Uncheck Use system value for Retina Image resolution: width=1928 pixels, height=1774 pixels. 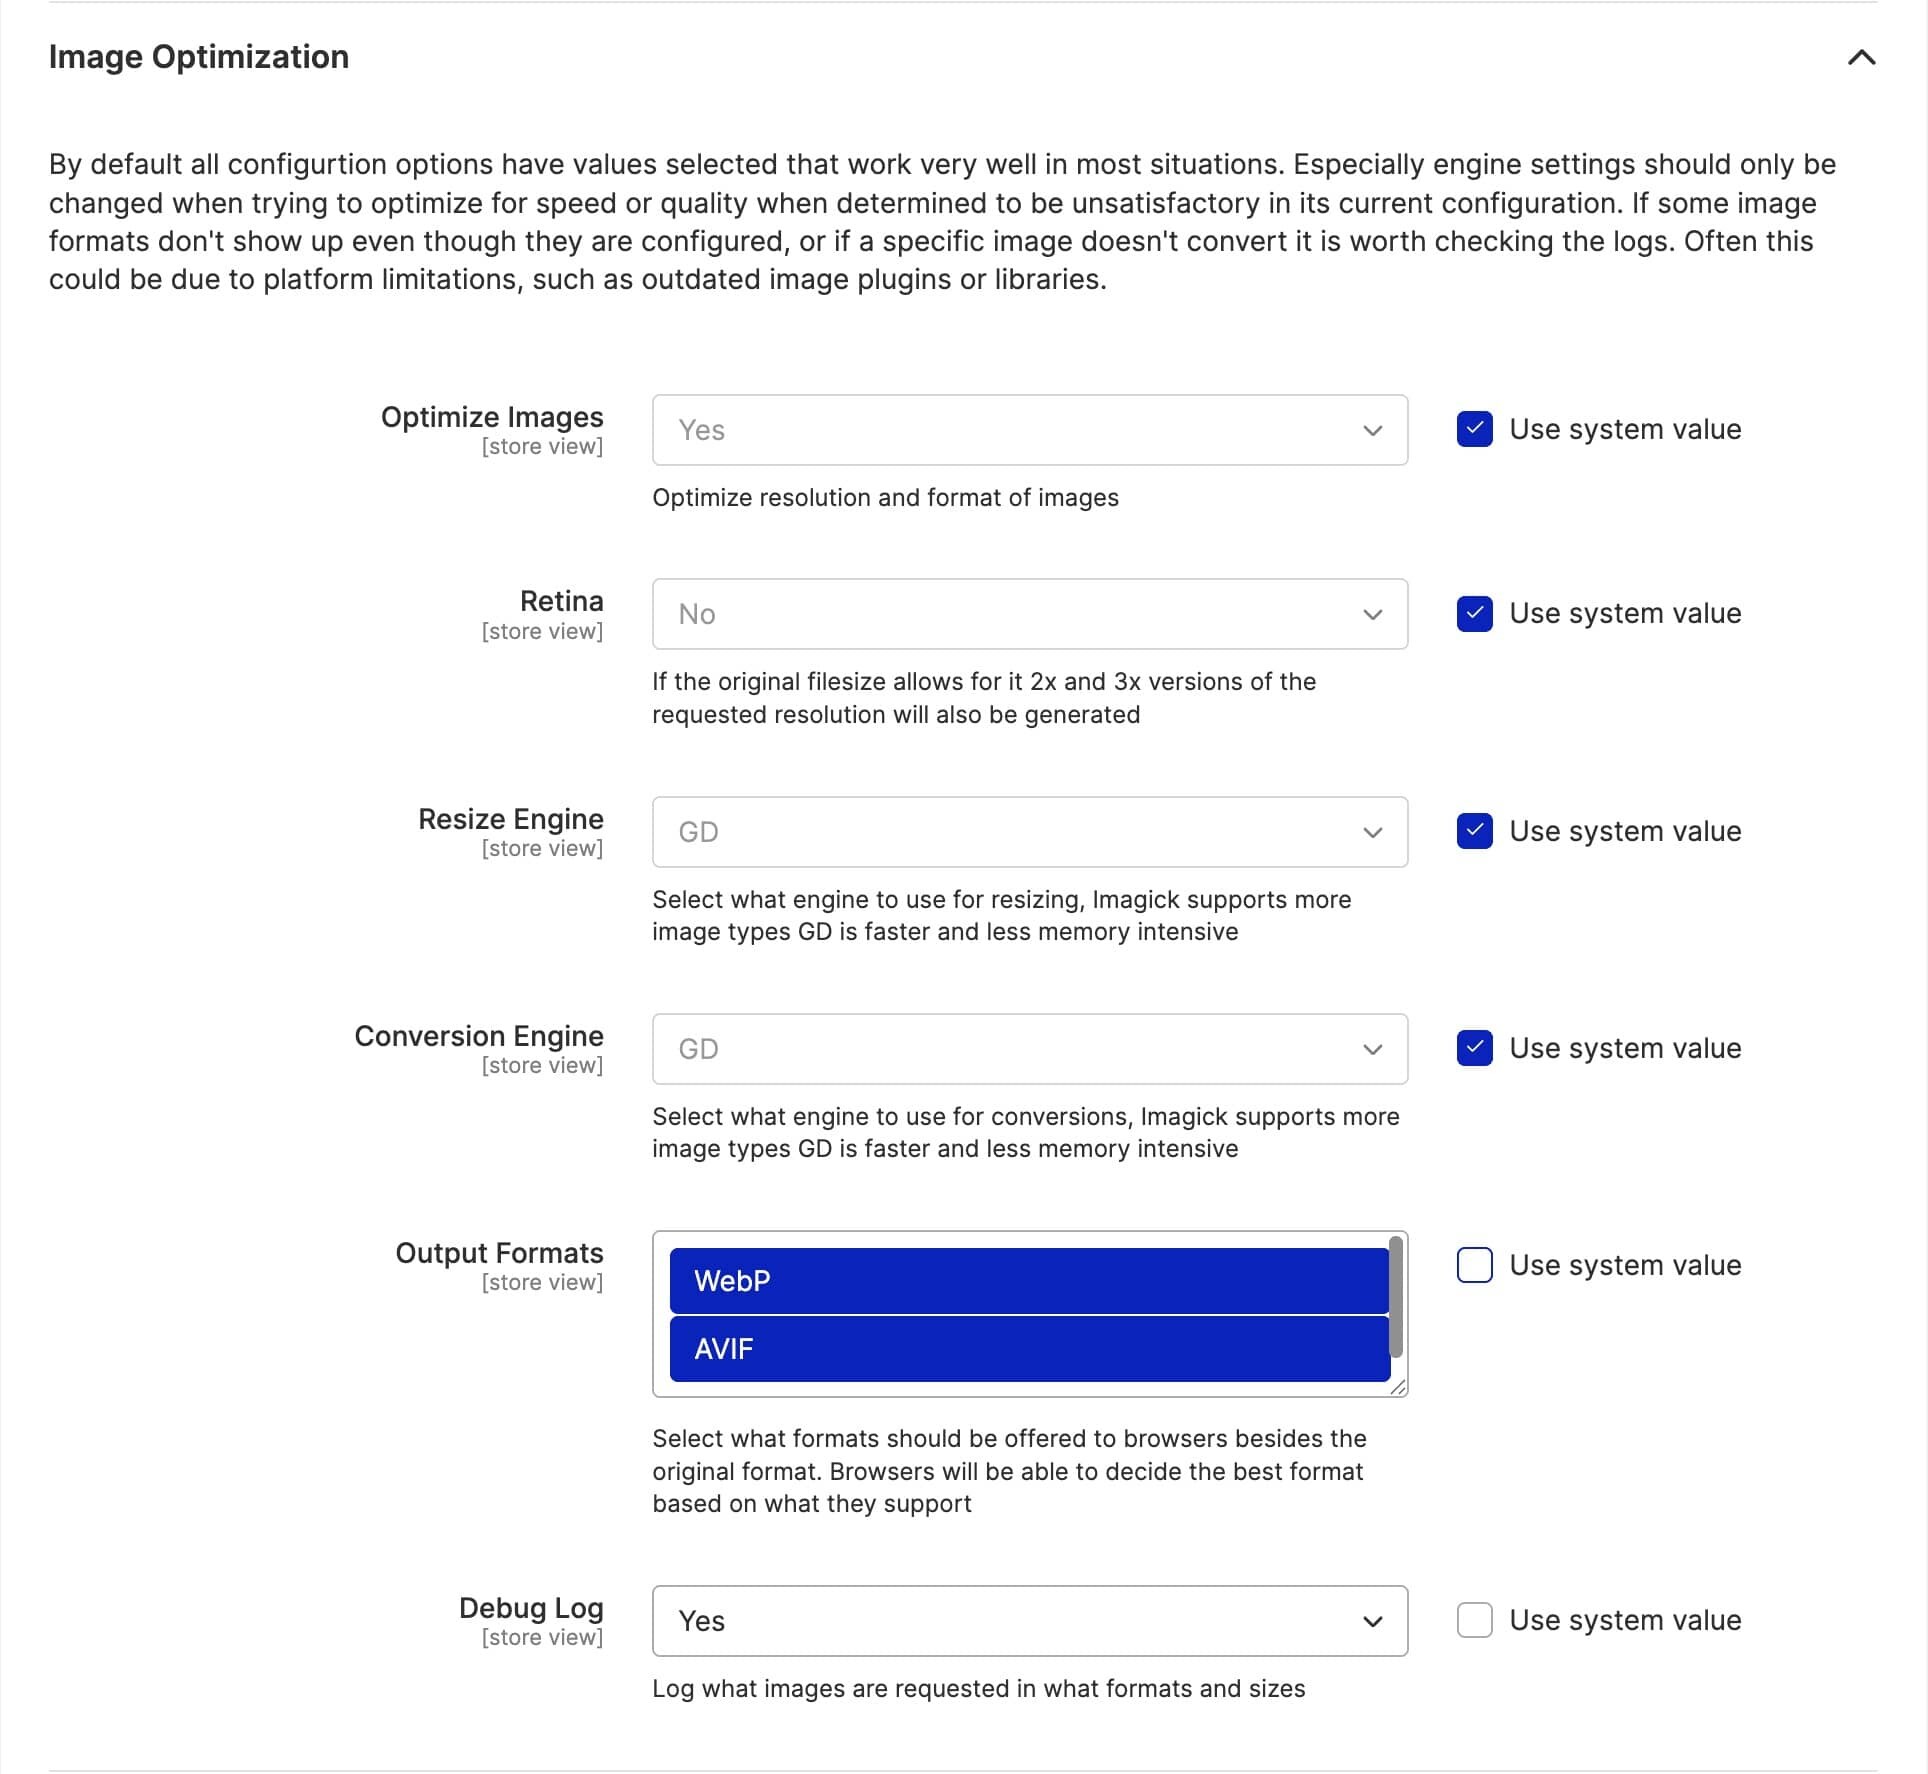(x=1474, y=613)
